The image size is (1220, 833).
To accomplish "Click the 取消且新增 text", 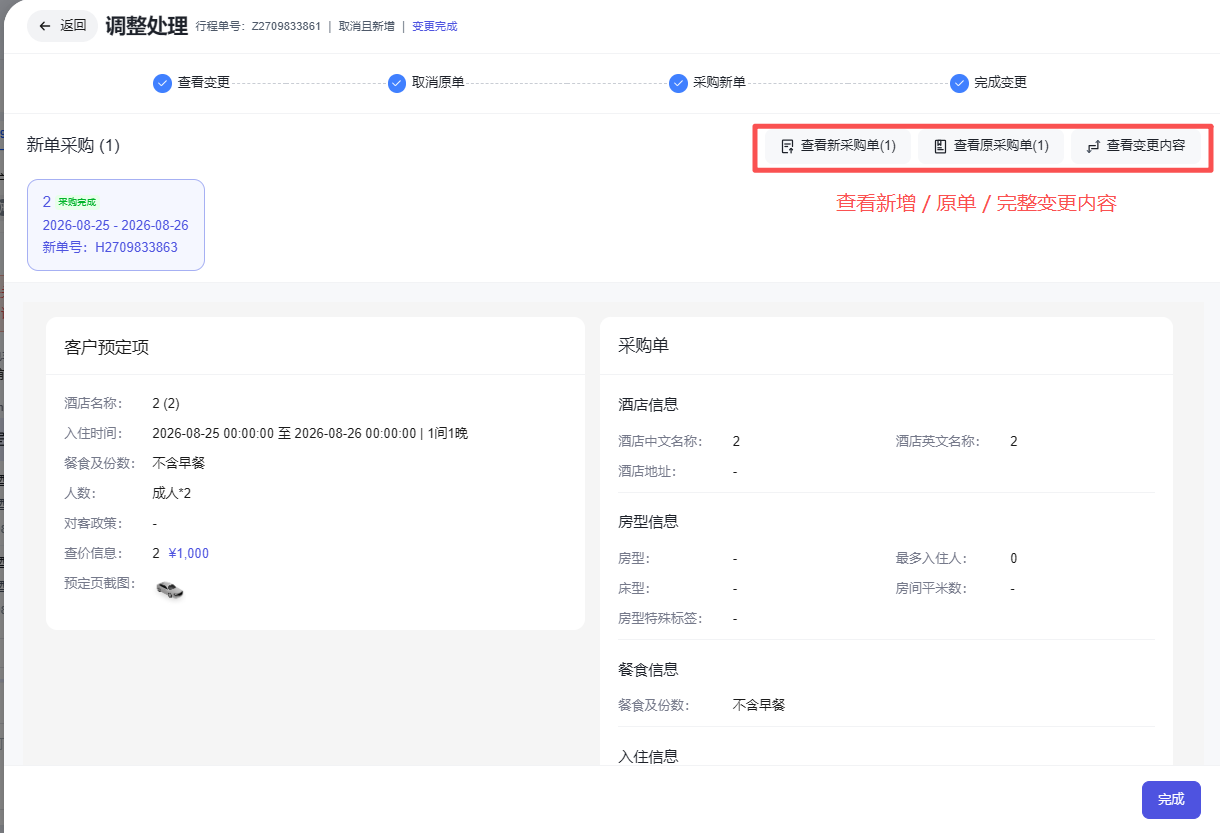I will click(367, 27).
